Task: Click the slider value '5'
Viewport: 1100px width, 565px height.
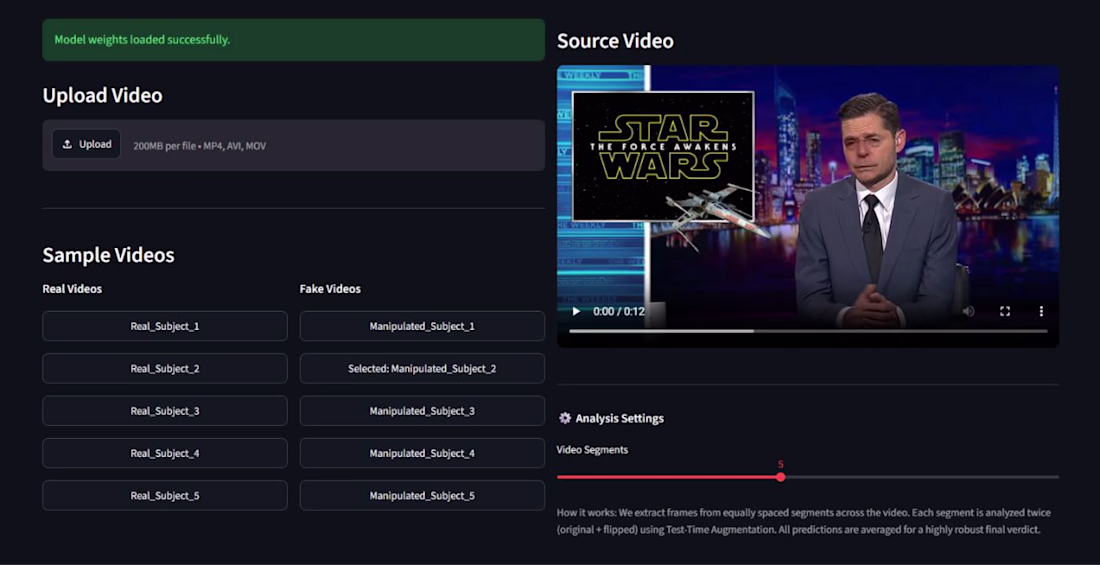Action: 781,464
